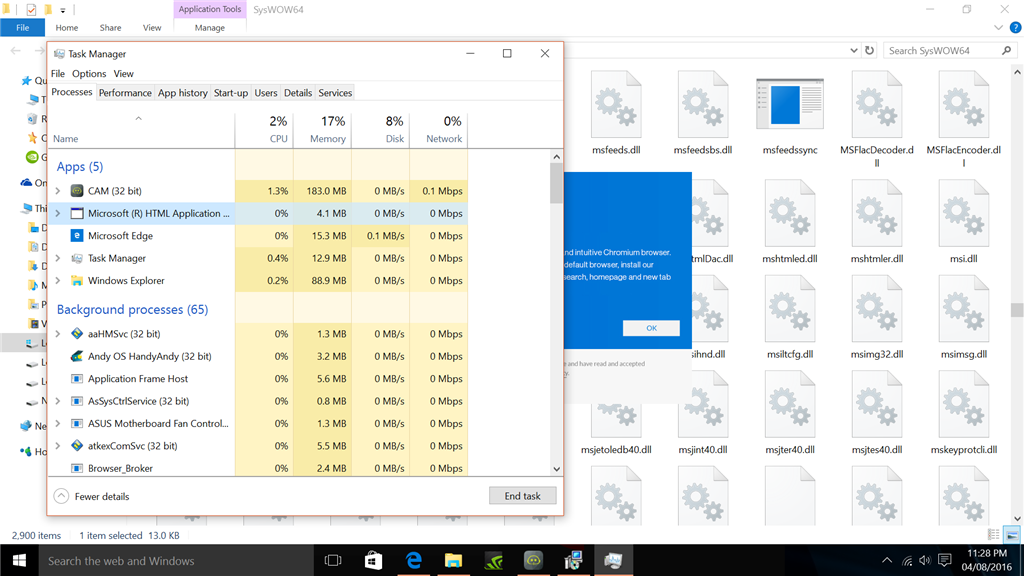
Task: Click the aaHMSvc (32 bit) process icon
Action: click(x=77, y=334)
